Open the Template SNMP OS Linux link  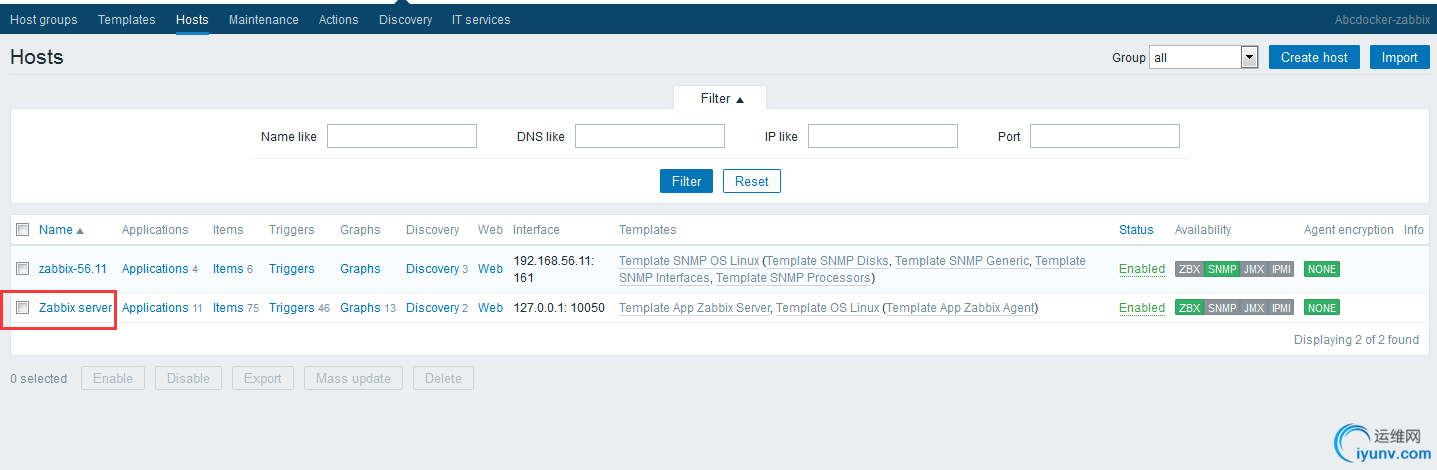(x=688, y=261)
